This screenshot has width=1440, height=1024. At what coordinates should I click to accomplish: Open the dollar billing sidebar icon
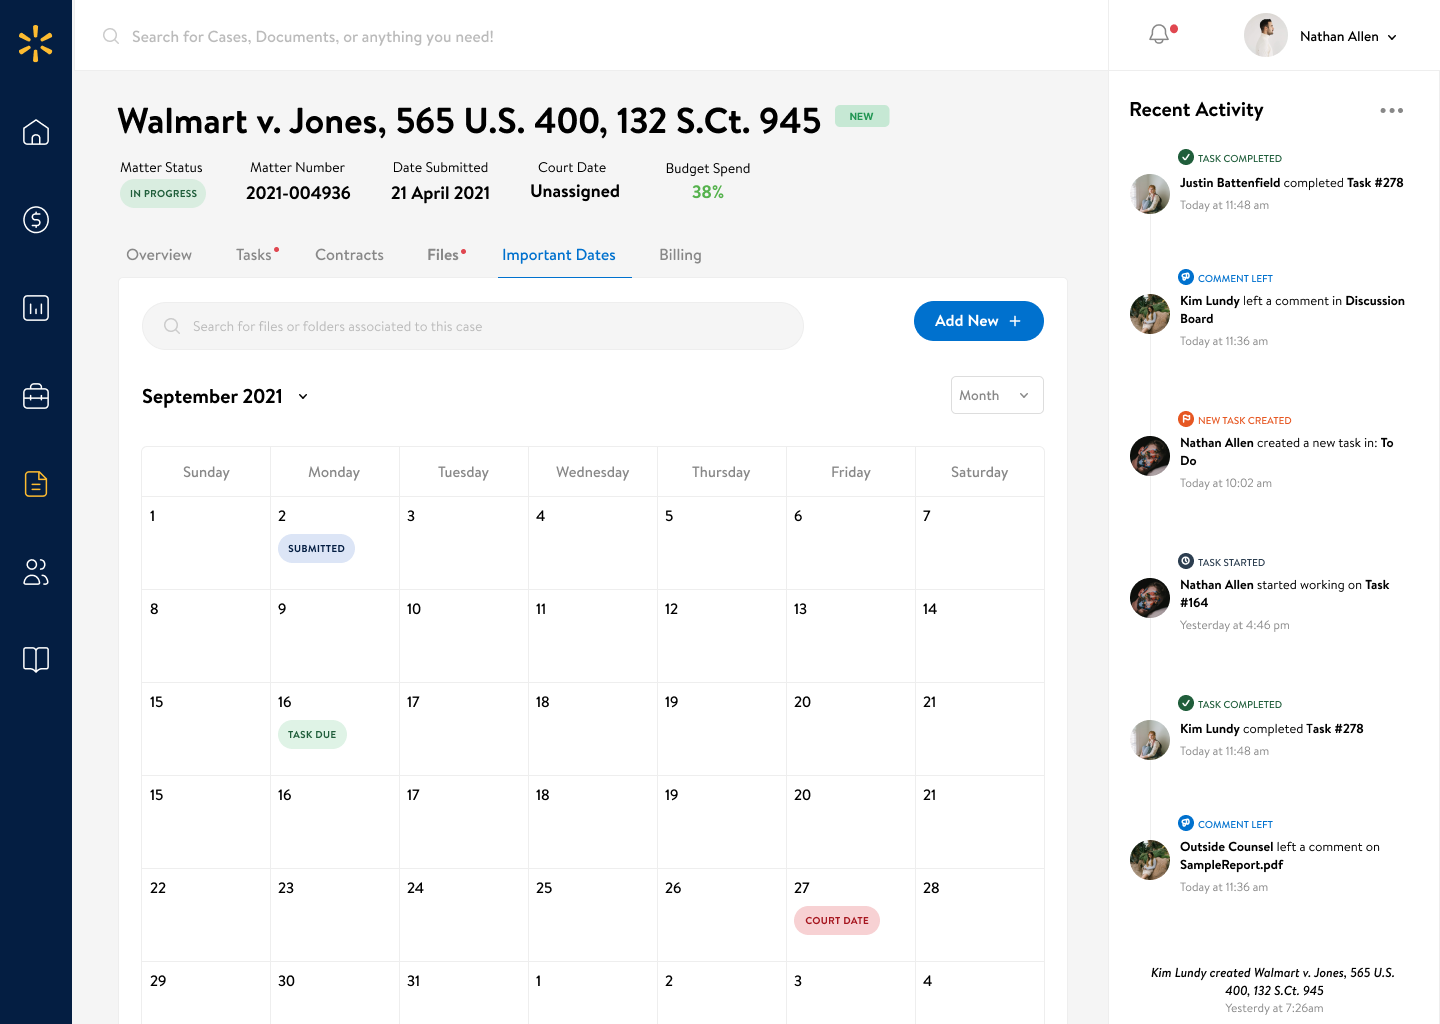pyautogui.click(x=36, y=220)
